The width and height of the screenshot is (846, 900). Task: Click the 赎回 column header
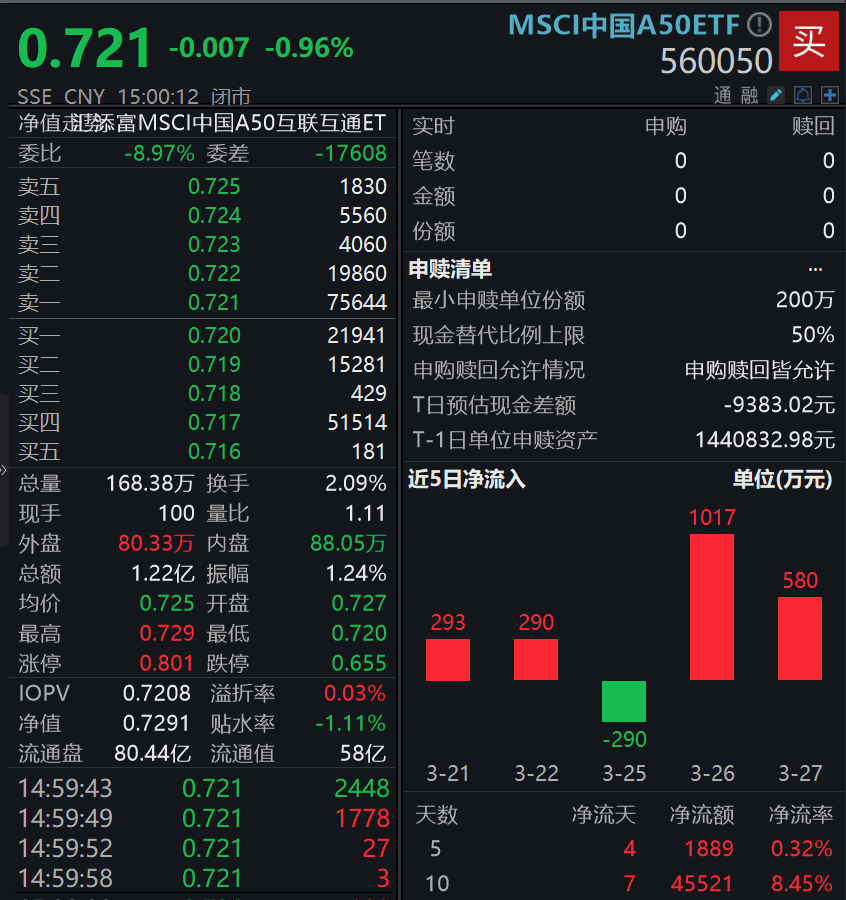(x=813, y=126)
